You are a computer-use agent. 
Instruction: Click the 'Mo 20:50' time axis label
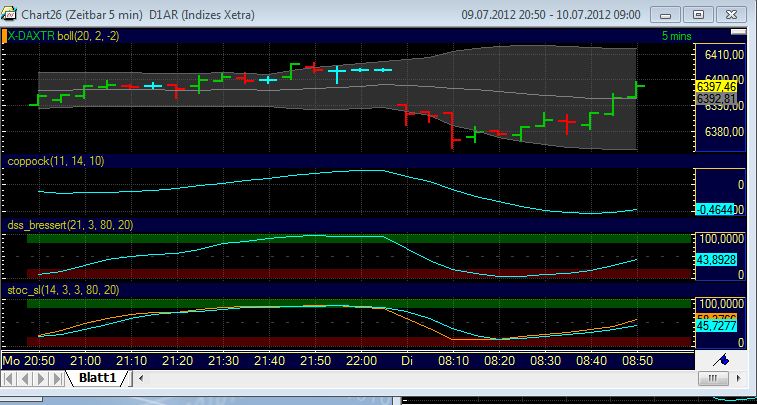pos(29,361)
